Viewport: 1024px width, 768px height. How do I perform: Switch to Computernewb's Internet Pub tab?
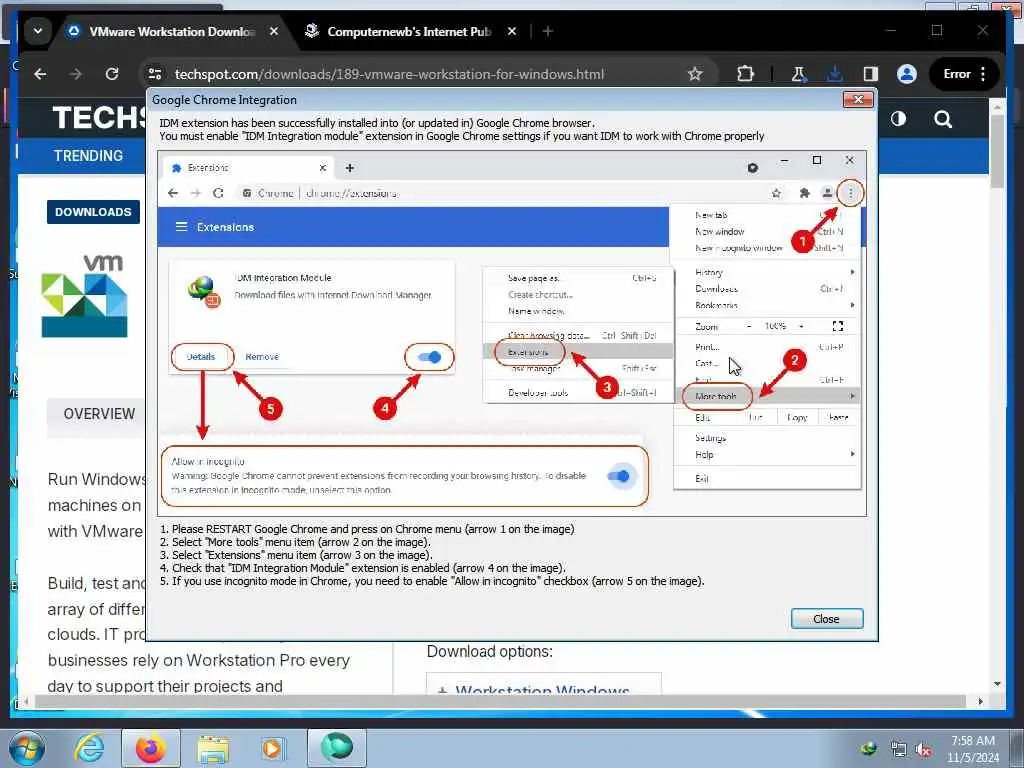409,31
